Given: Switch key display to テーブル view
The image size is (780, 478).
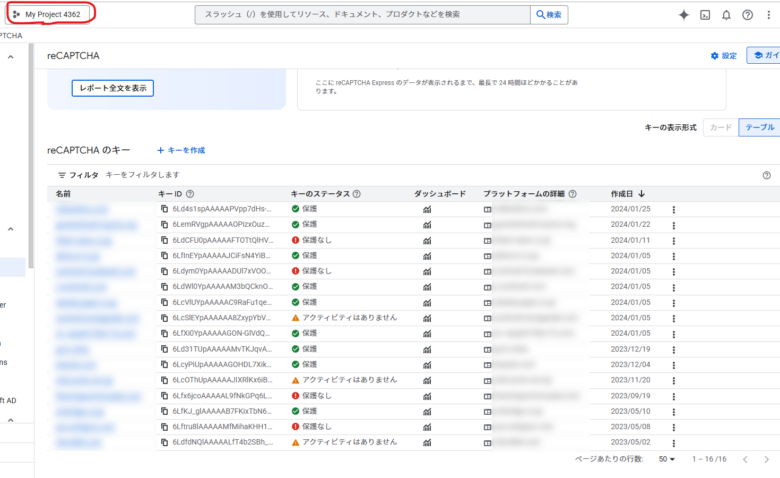Looking at the screenshot, I should [759, 127].
